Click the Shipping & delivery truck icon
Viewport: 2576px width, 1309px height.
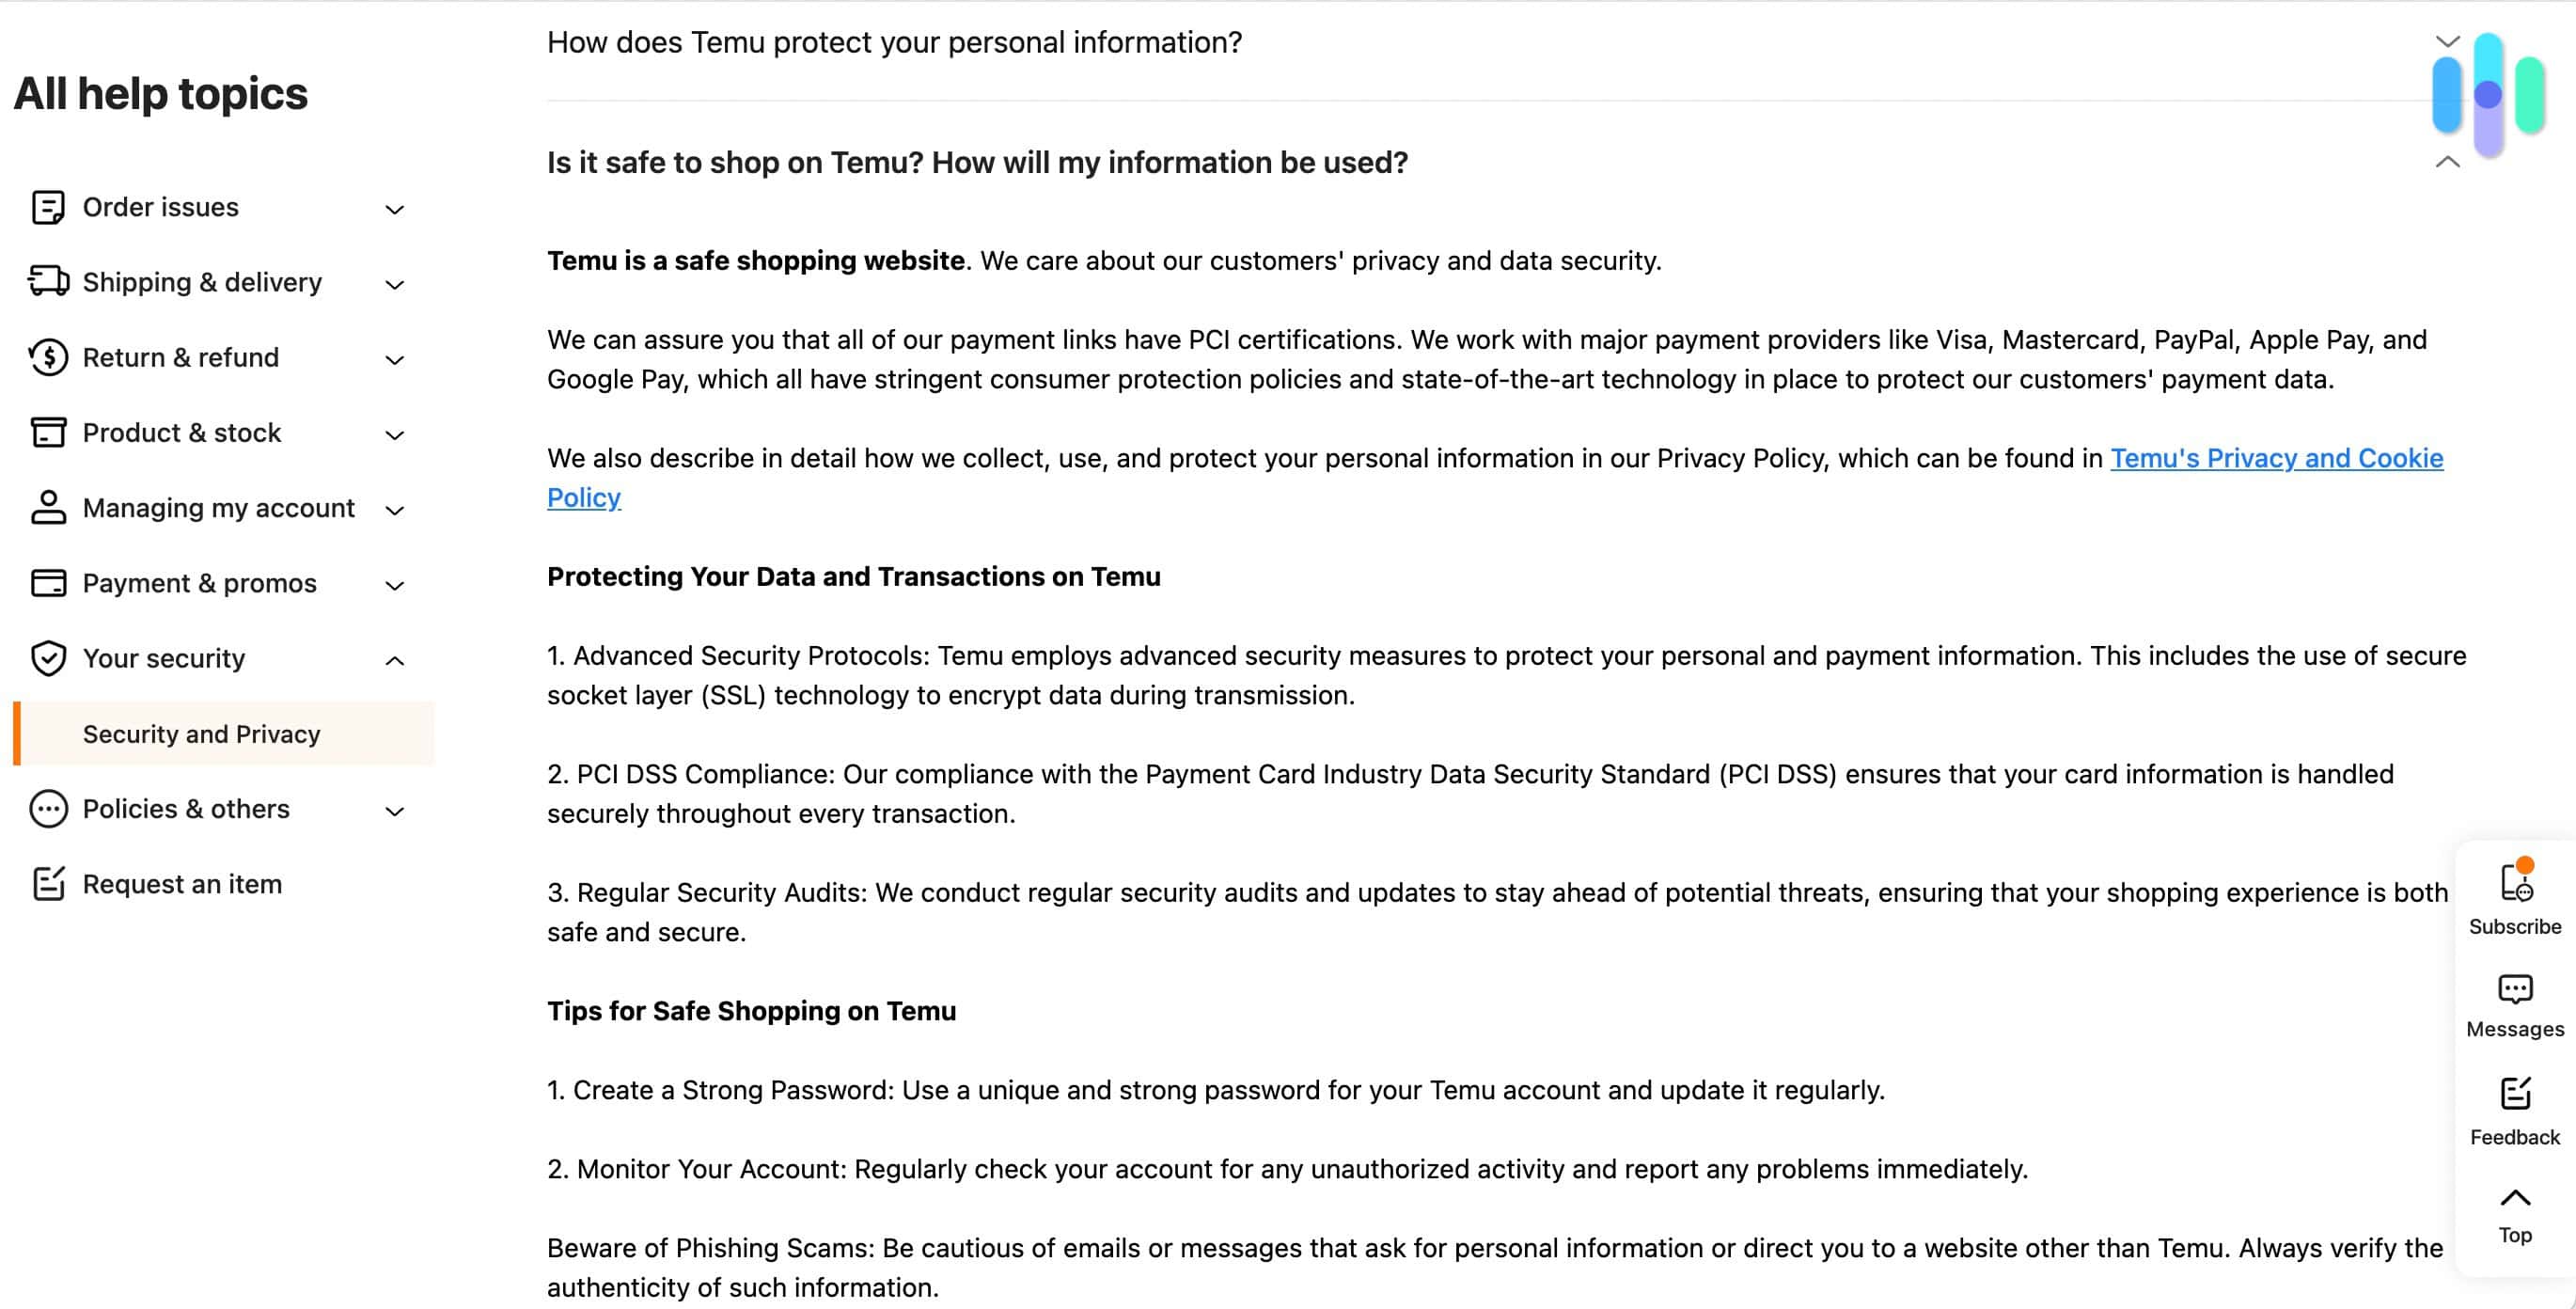point(47,282)
